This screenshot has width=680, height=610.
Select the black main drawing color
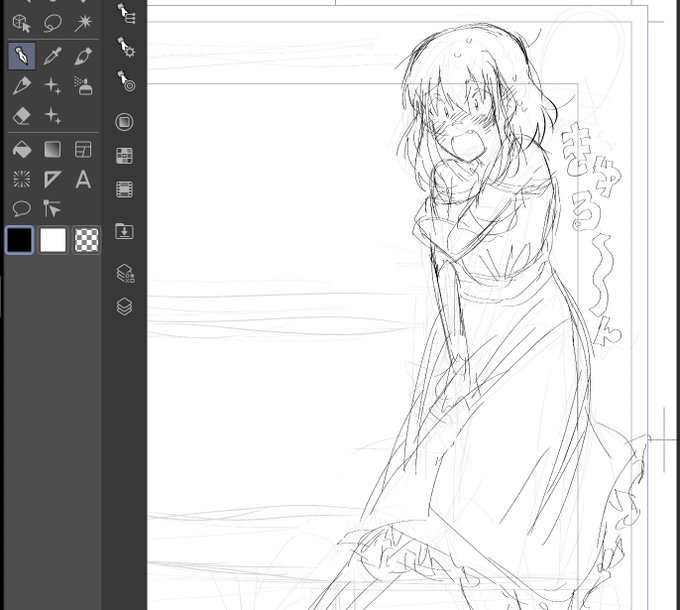20,239
